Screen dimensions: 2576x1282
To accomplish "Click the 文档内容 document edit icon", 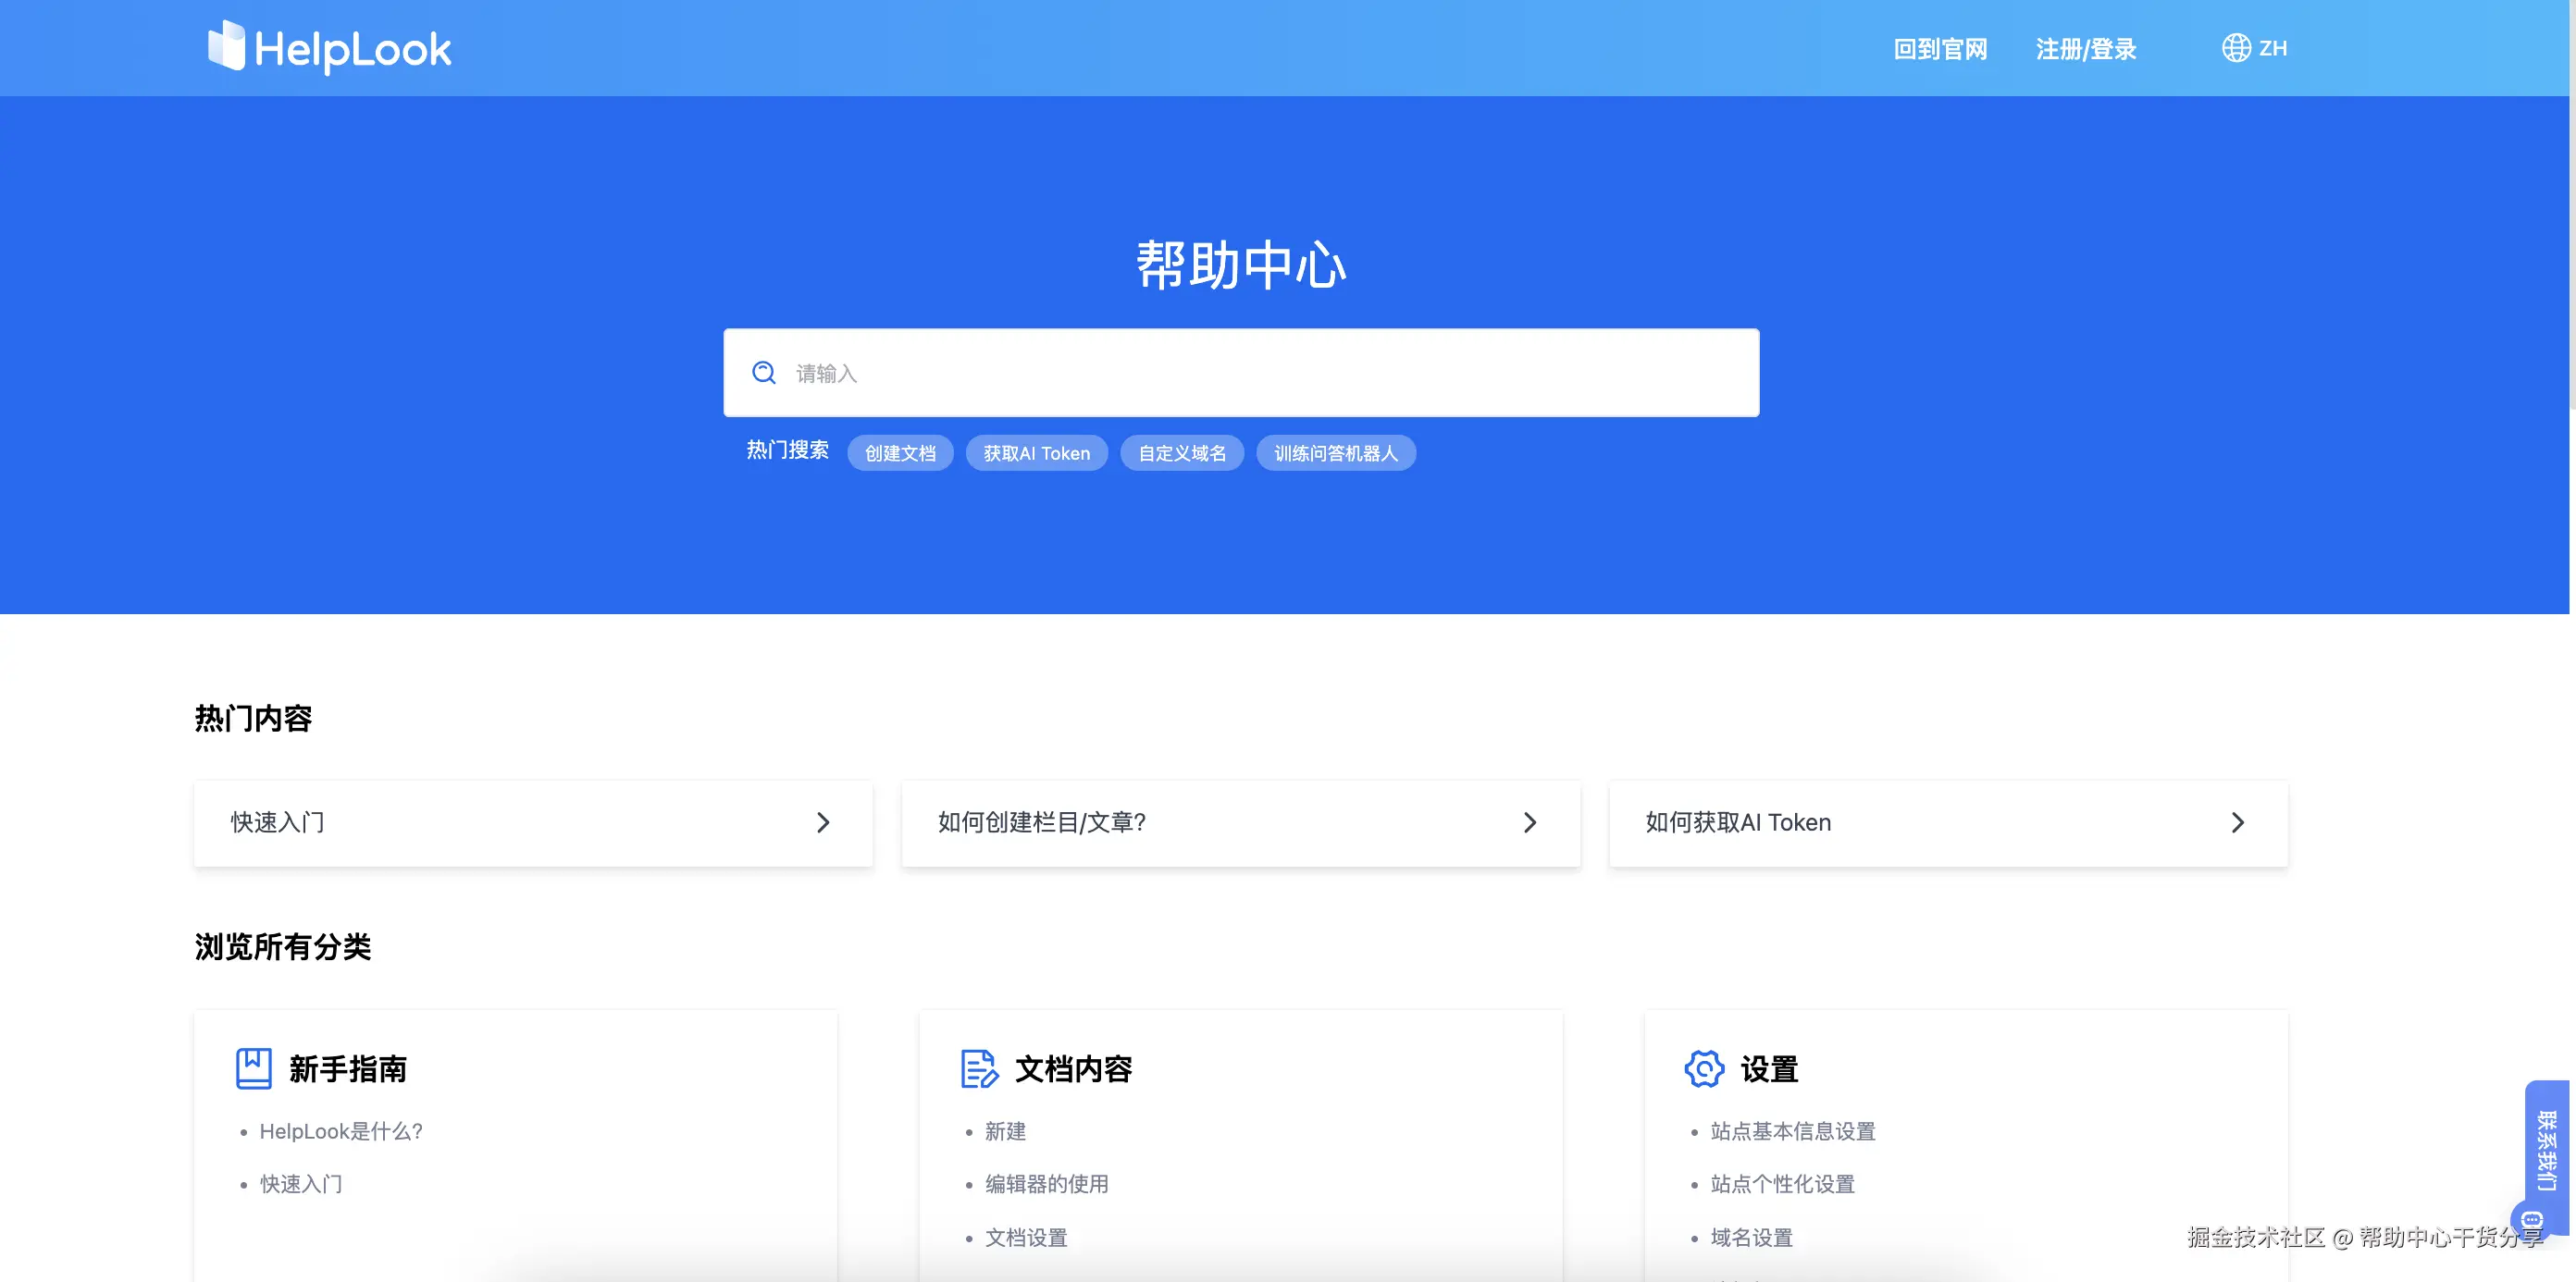I will click(x=979, y=1068).
